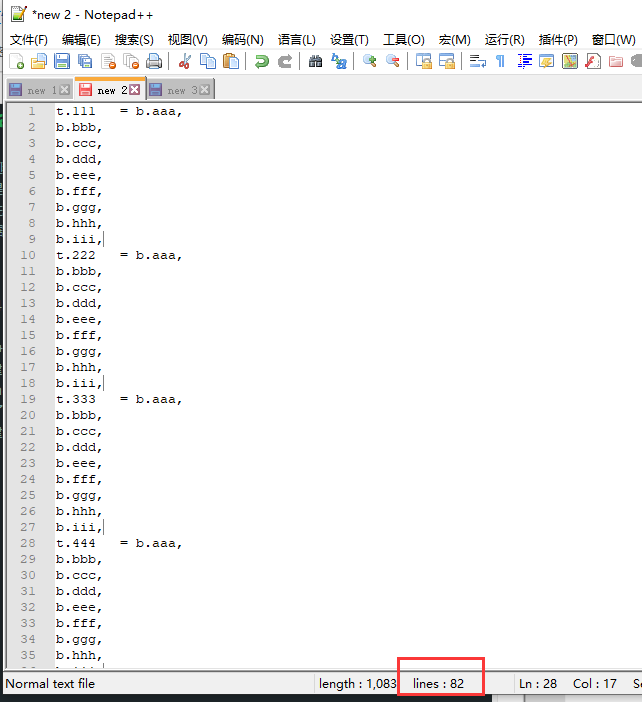
Task: Zoom out using the magnifier minus icon
Action: click(393, 61)
